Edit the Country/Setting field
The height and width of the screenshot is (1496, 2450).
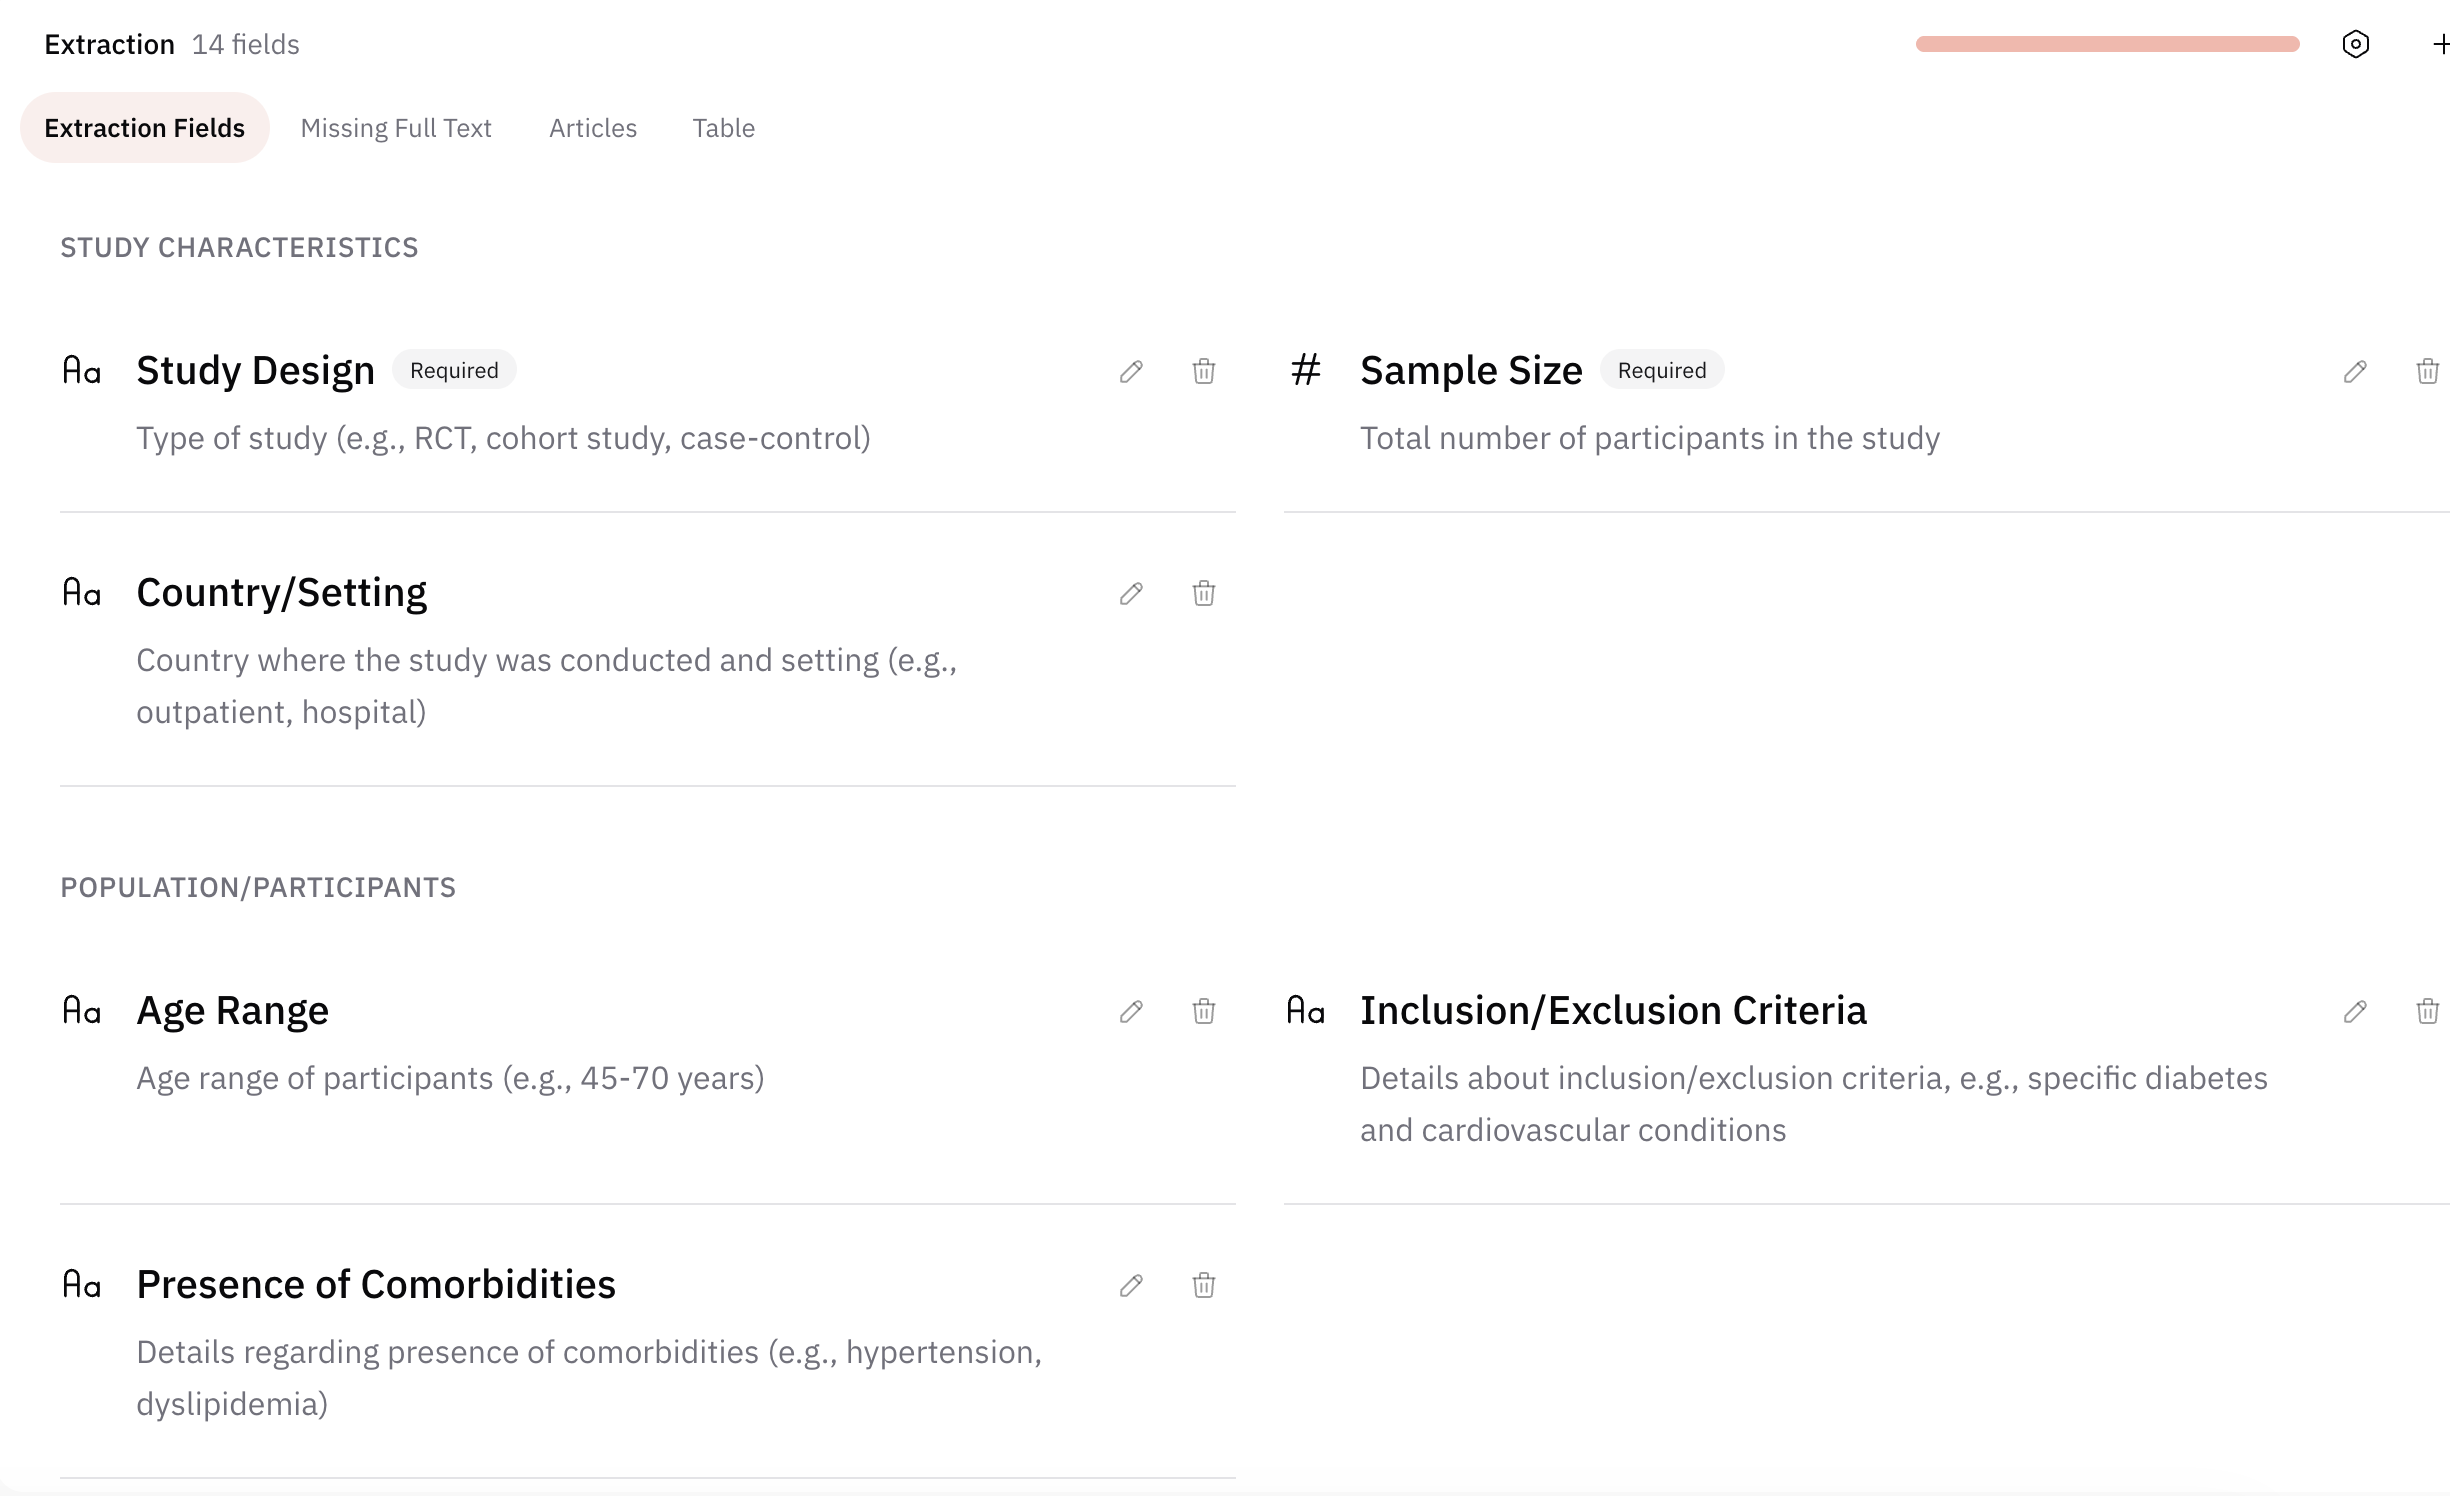pyautogui.click(x=1131, y=593)
